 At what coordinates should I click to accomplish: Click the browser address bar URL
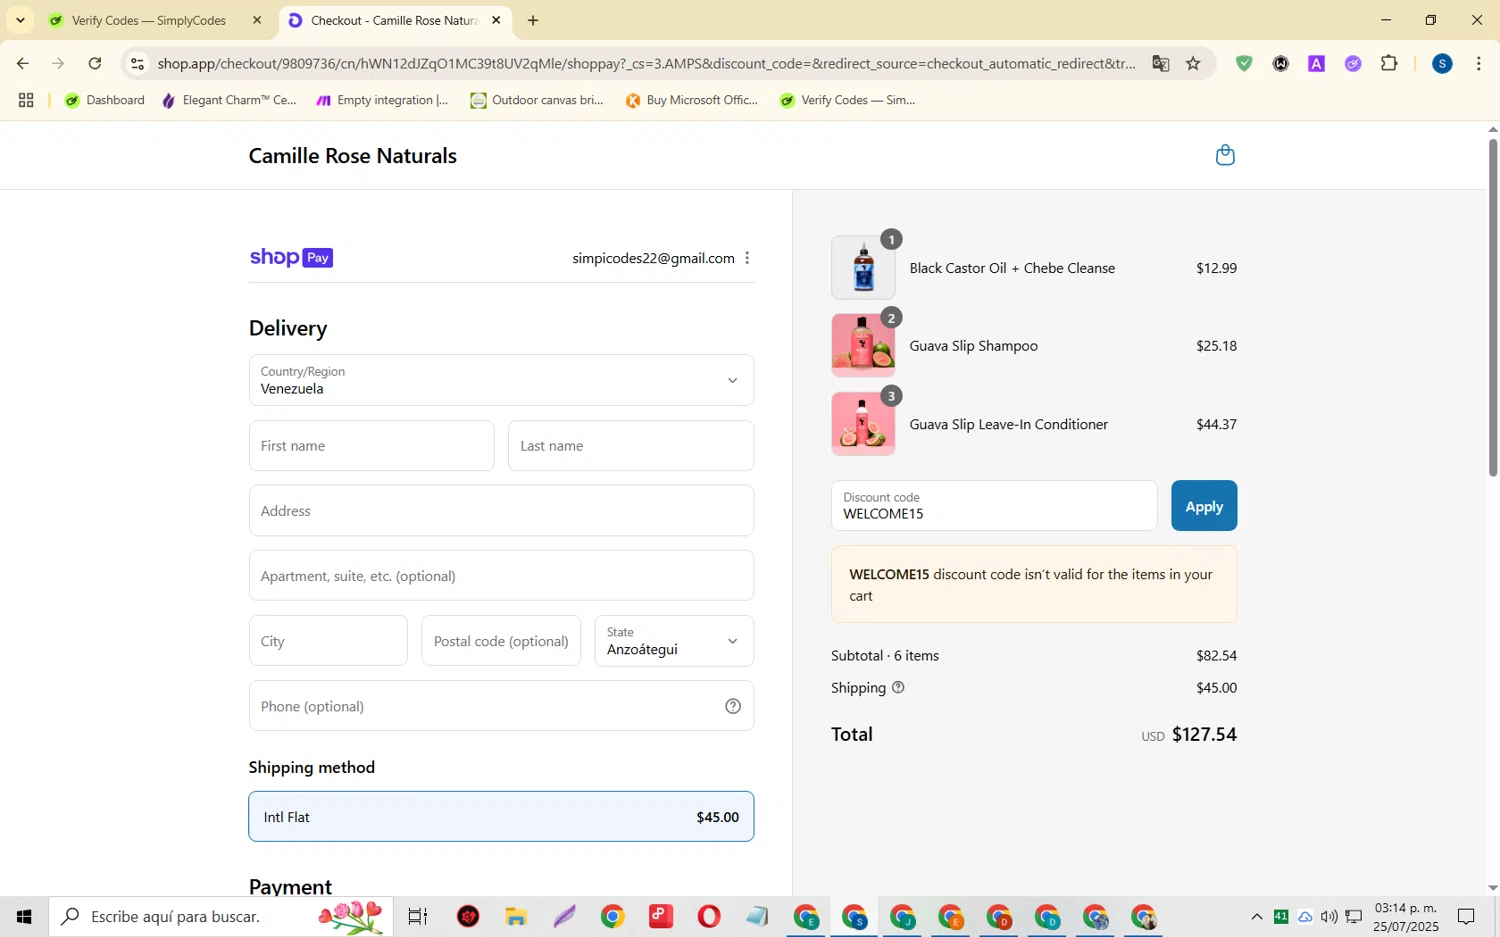point(646,63)
